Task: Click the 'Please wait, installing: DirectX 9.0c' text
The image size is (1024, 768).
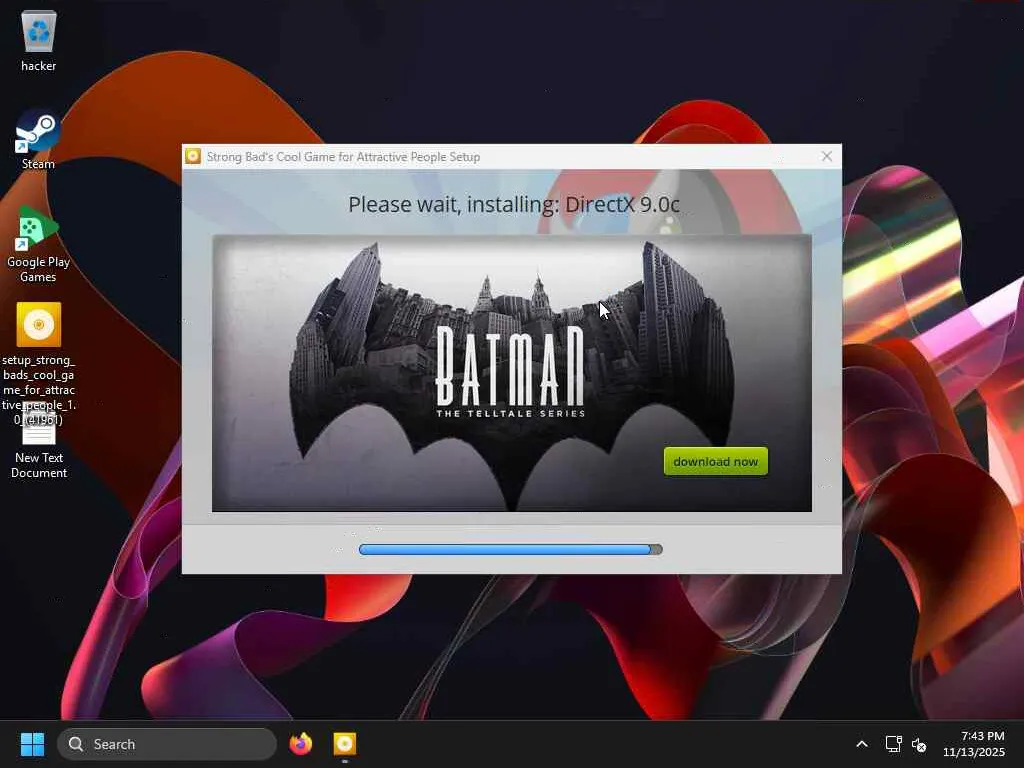Action: click(x=514, y=204)
